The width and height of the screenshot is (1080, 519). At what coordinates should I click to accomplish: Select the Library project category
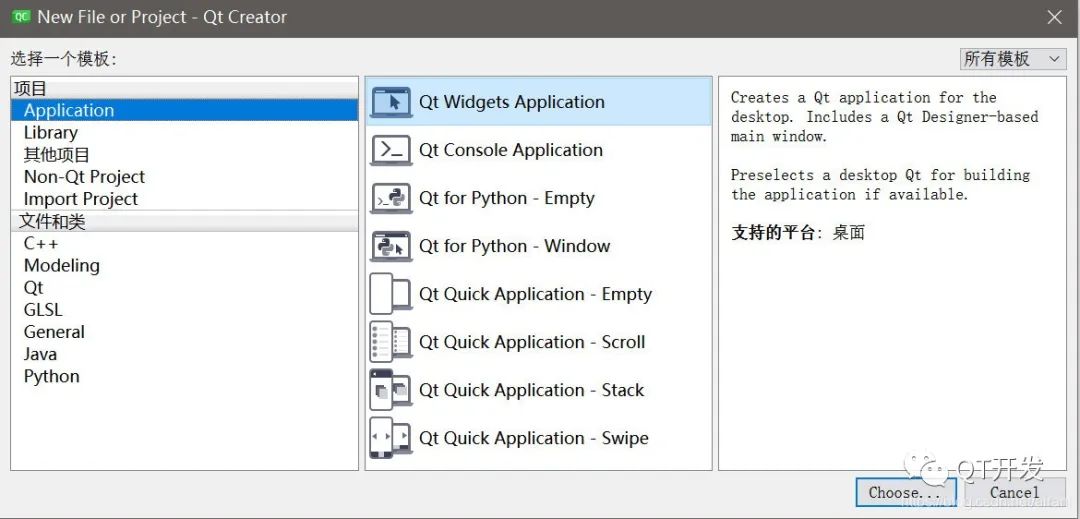coord(185,132)
